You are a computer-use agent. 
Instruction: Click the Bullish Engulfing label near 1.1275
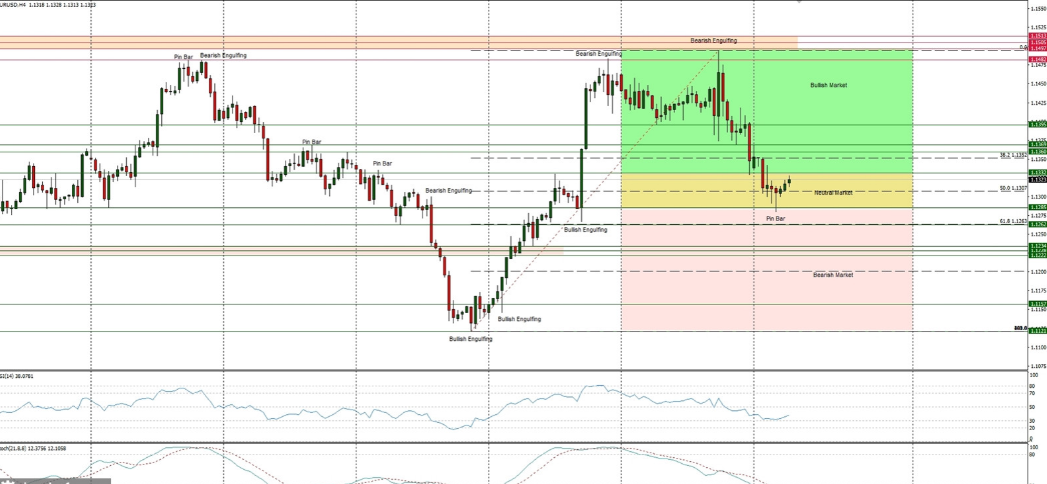click(x=585, y=230)
